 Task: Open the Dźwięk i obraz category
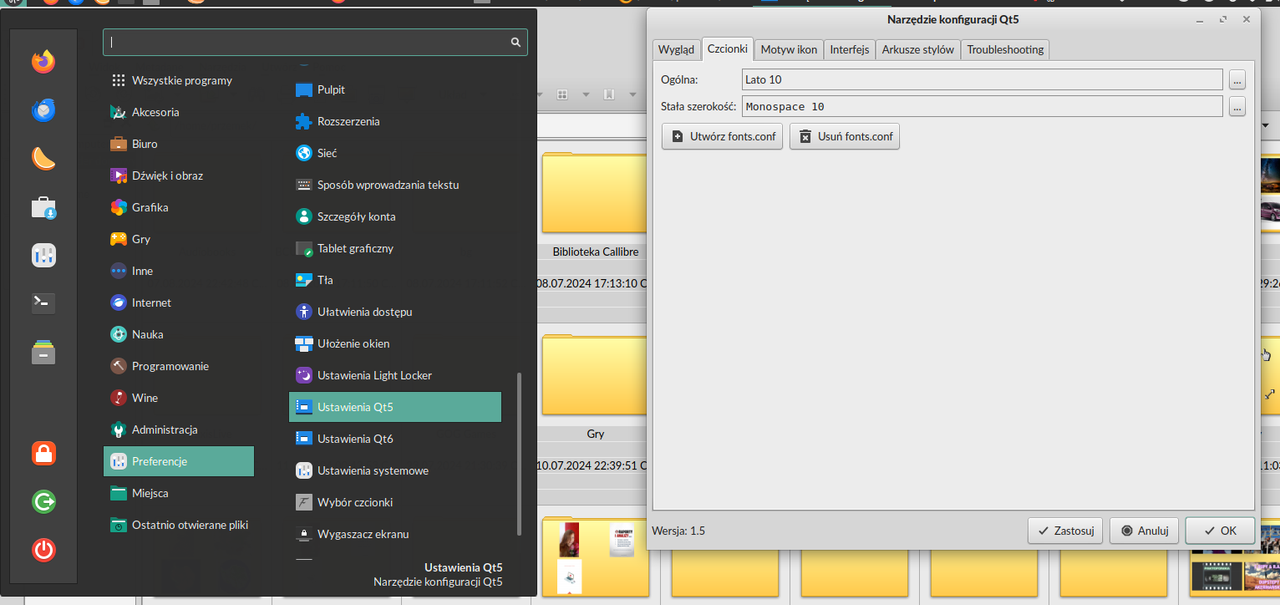179,175
